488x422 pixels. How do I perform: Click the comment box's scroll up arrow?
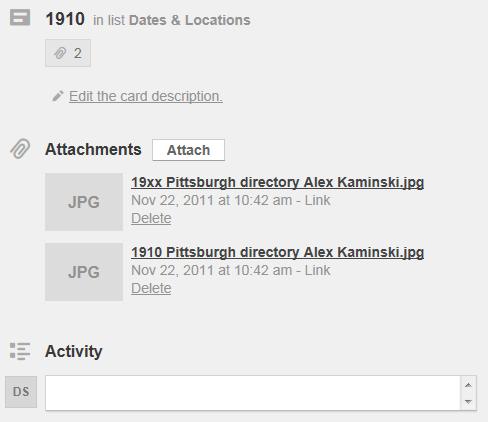click(x=468, y=385)
